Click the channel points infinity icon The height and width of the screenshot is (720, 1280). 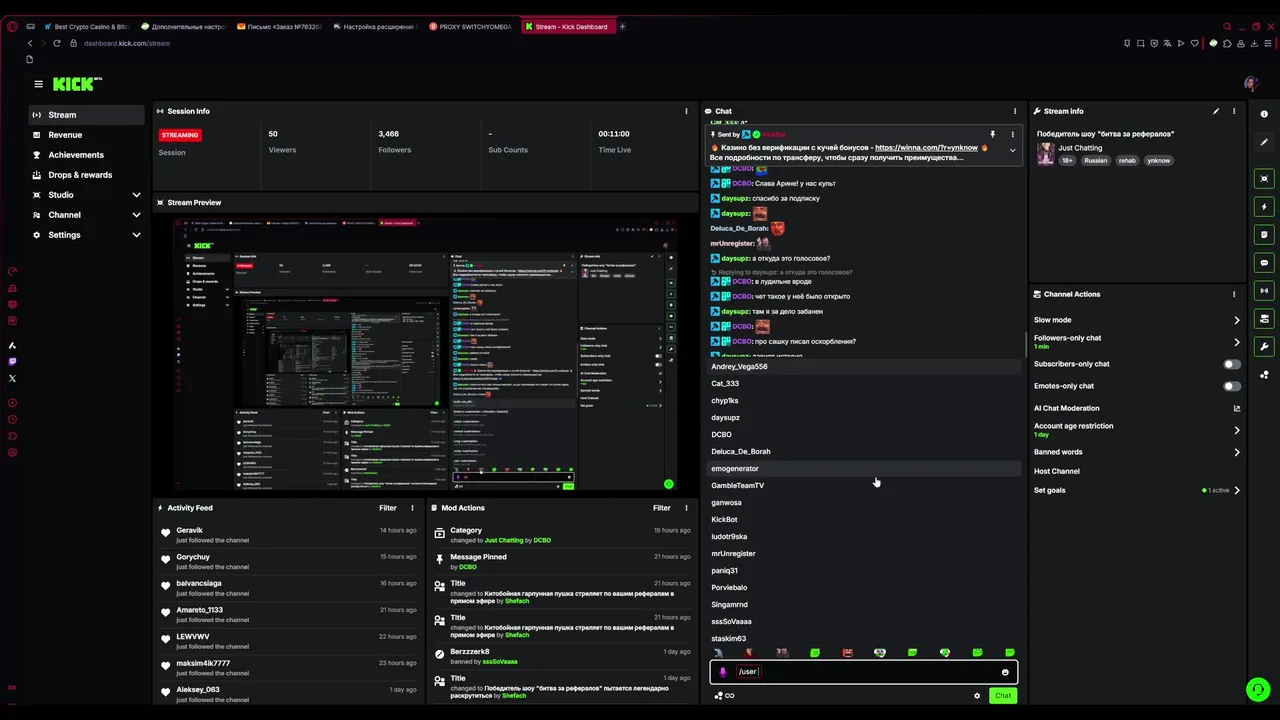[729, 696]
